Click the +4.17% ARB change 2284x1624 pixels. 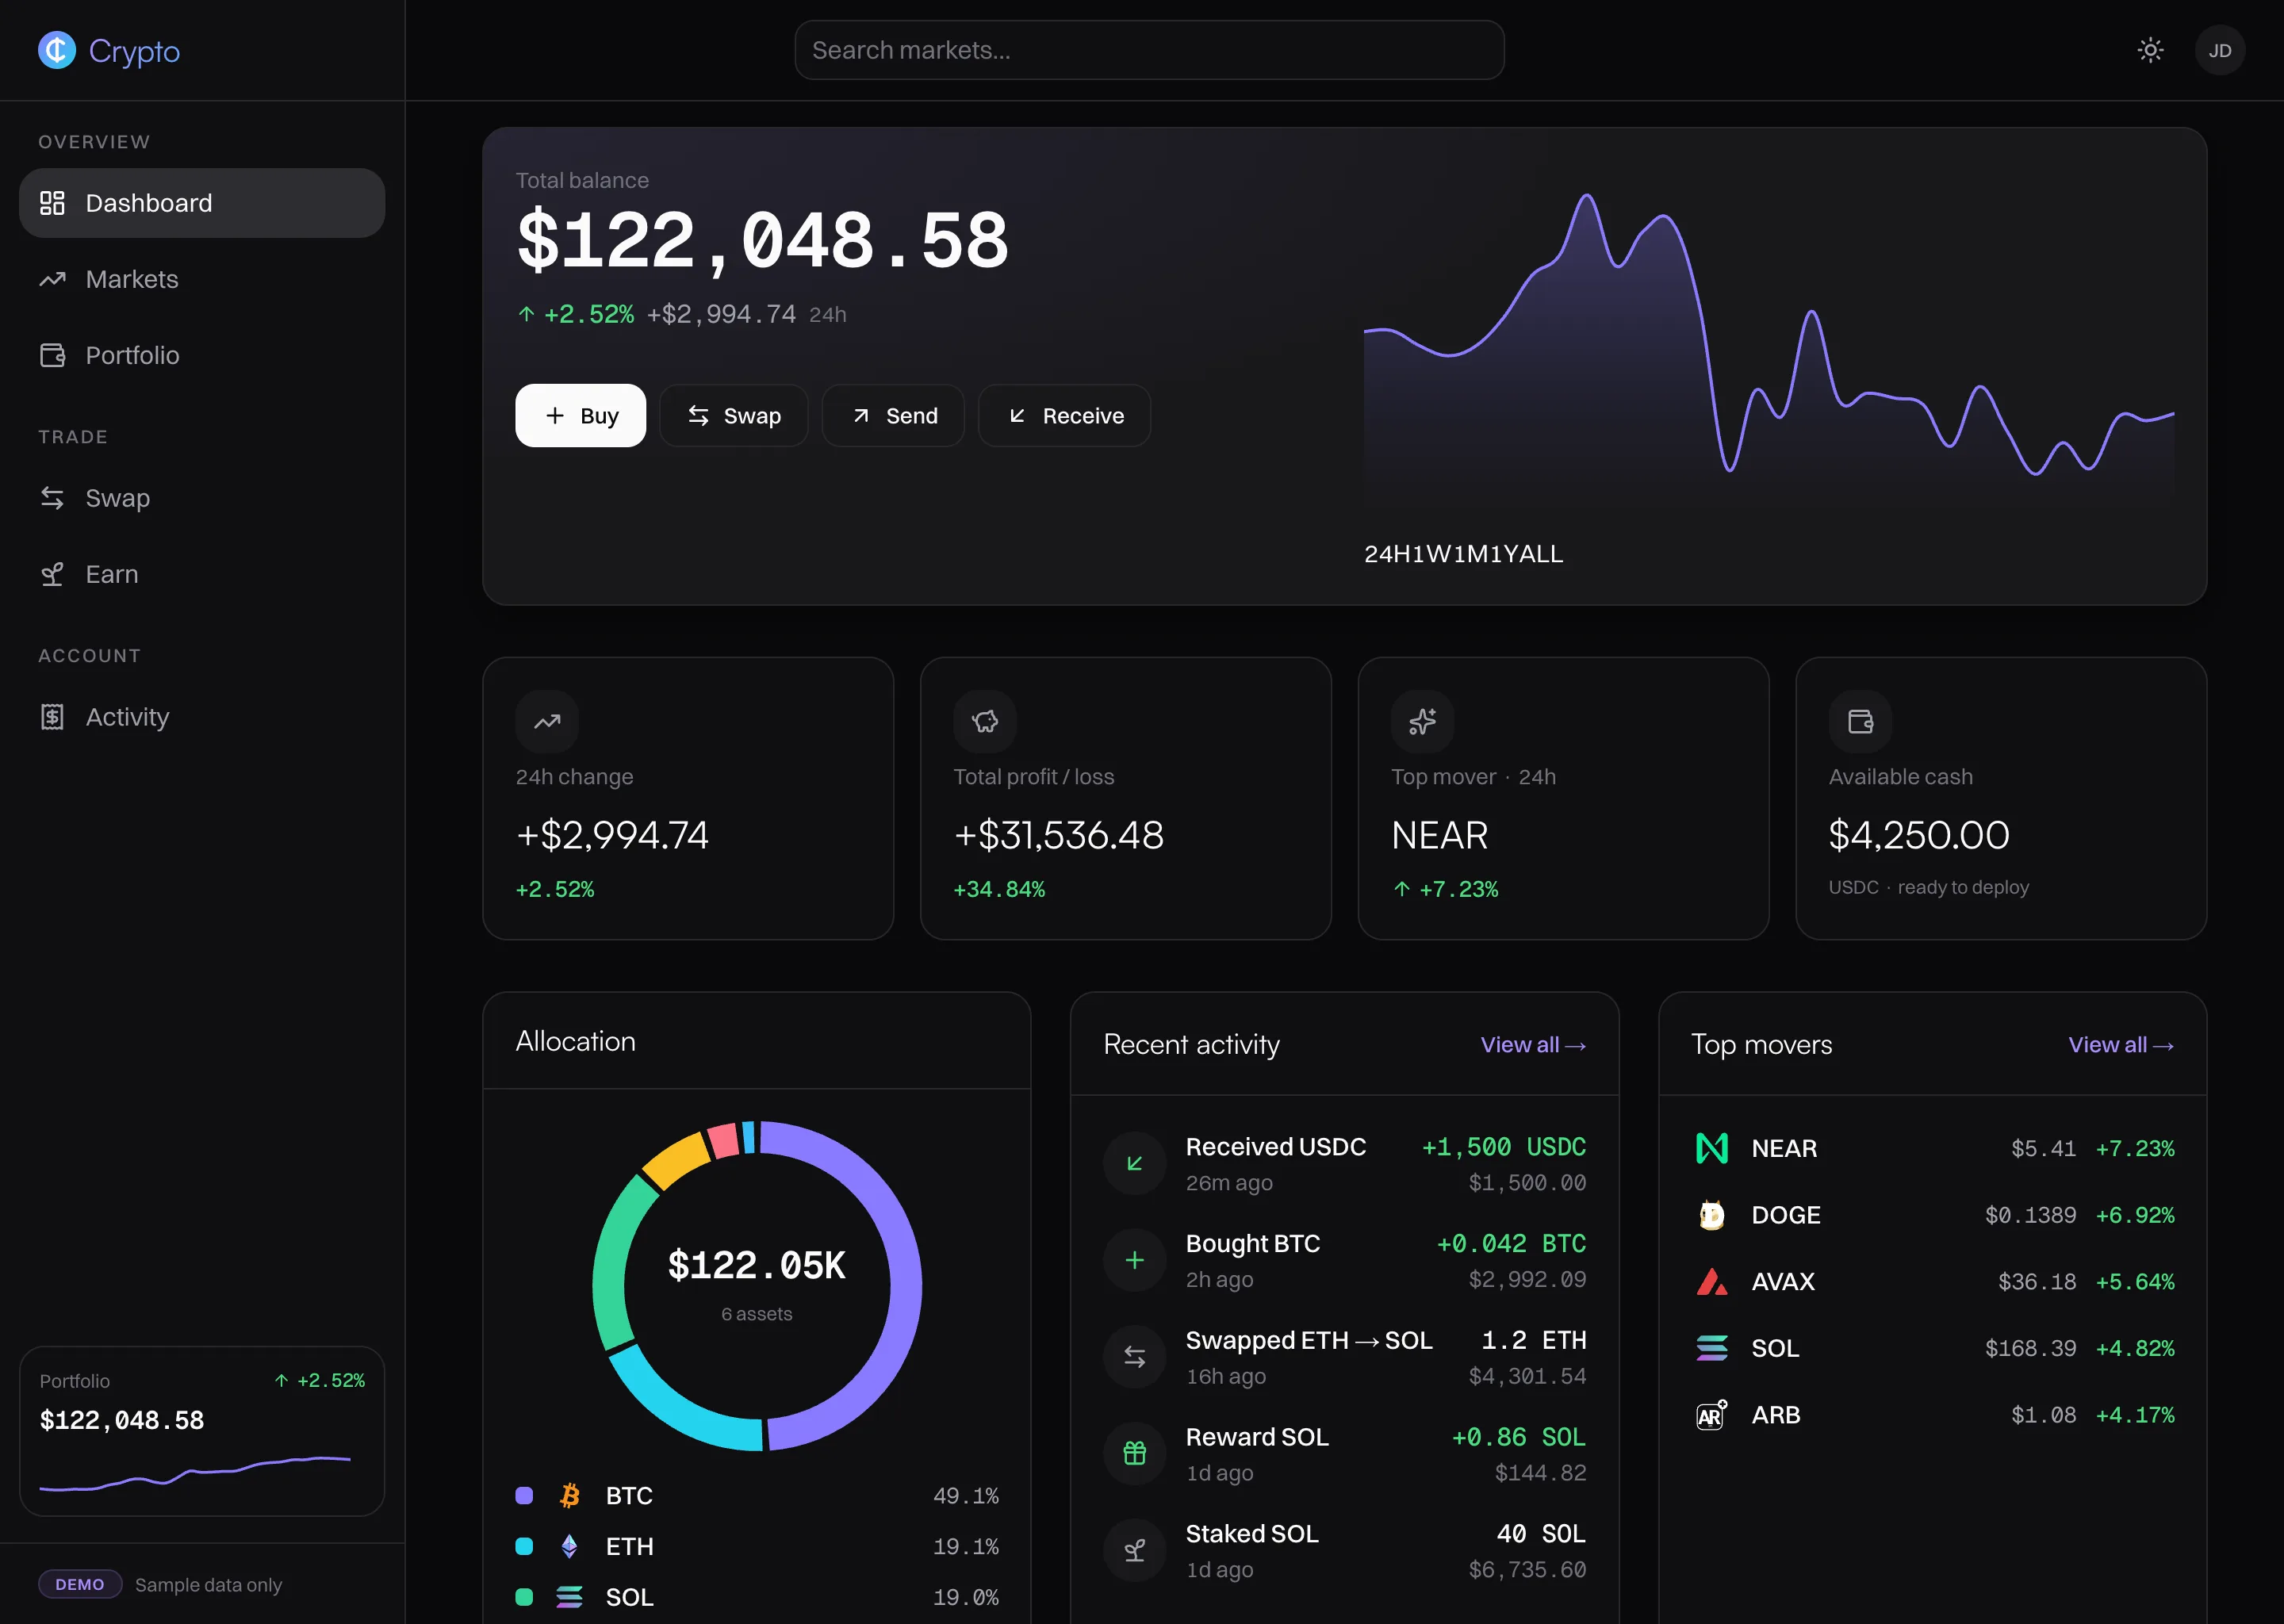pyautogui.click(x=2135, y=1415)
